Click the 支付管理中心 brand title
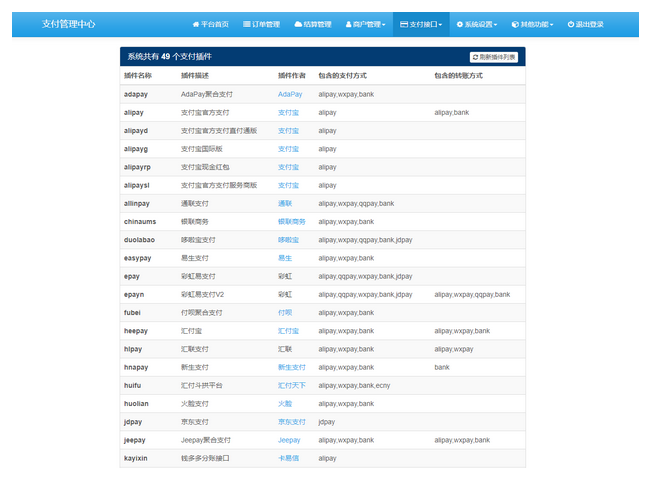Image resolution: width=651 pixels, height=485 pixels. pos(69,24)
